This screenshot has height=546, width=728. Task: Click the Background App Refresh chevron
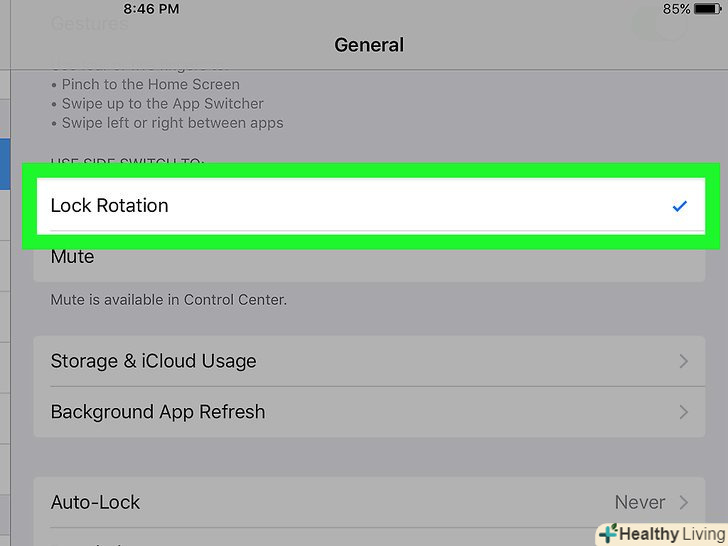click(684, 412)
